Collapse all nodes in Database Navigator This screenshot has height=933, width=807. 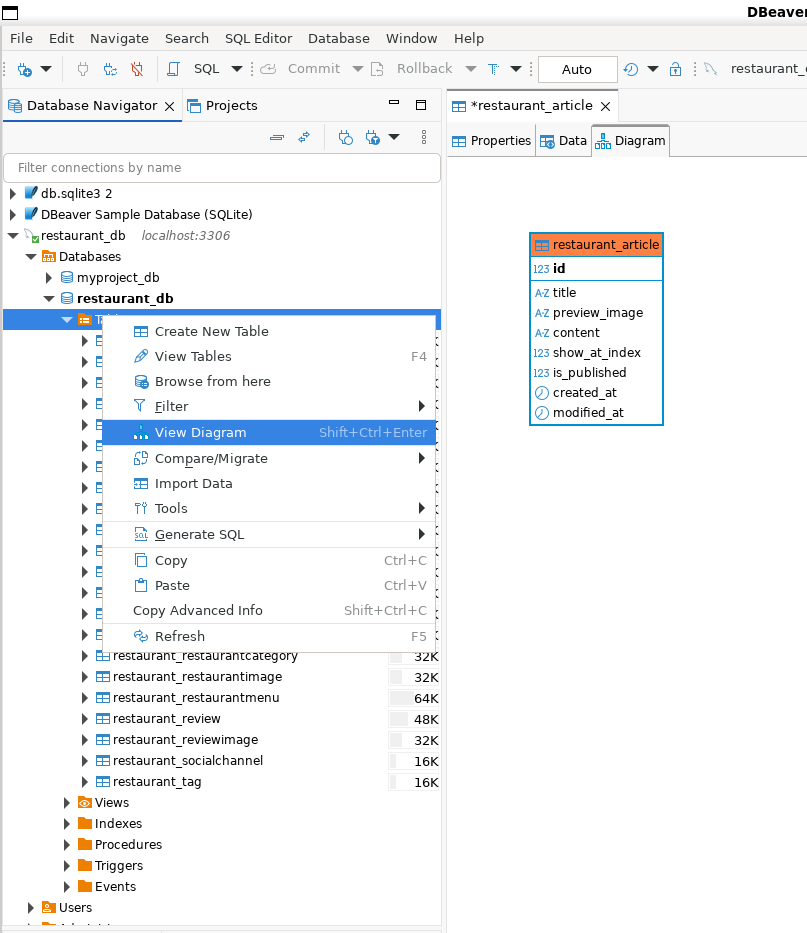[x=277, y=138]
